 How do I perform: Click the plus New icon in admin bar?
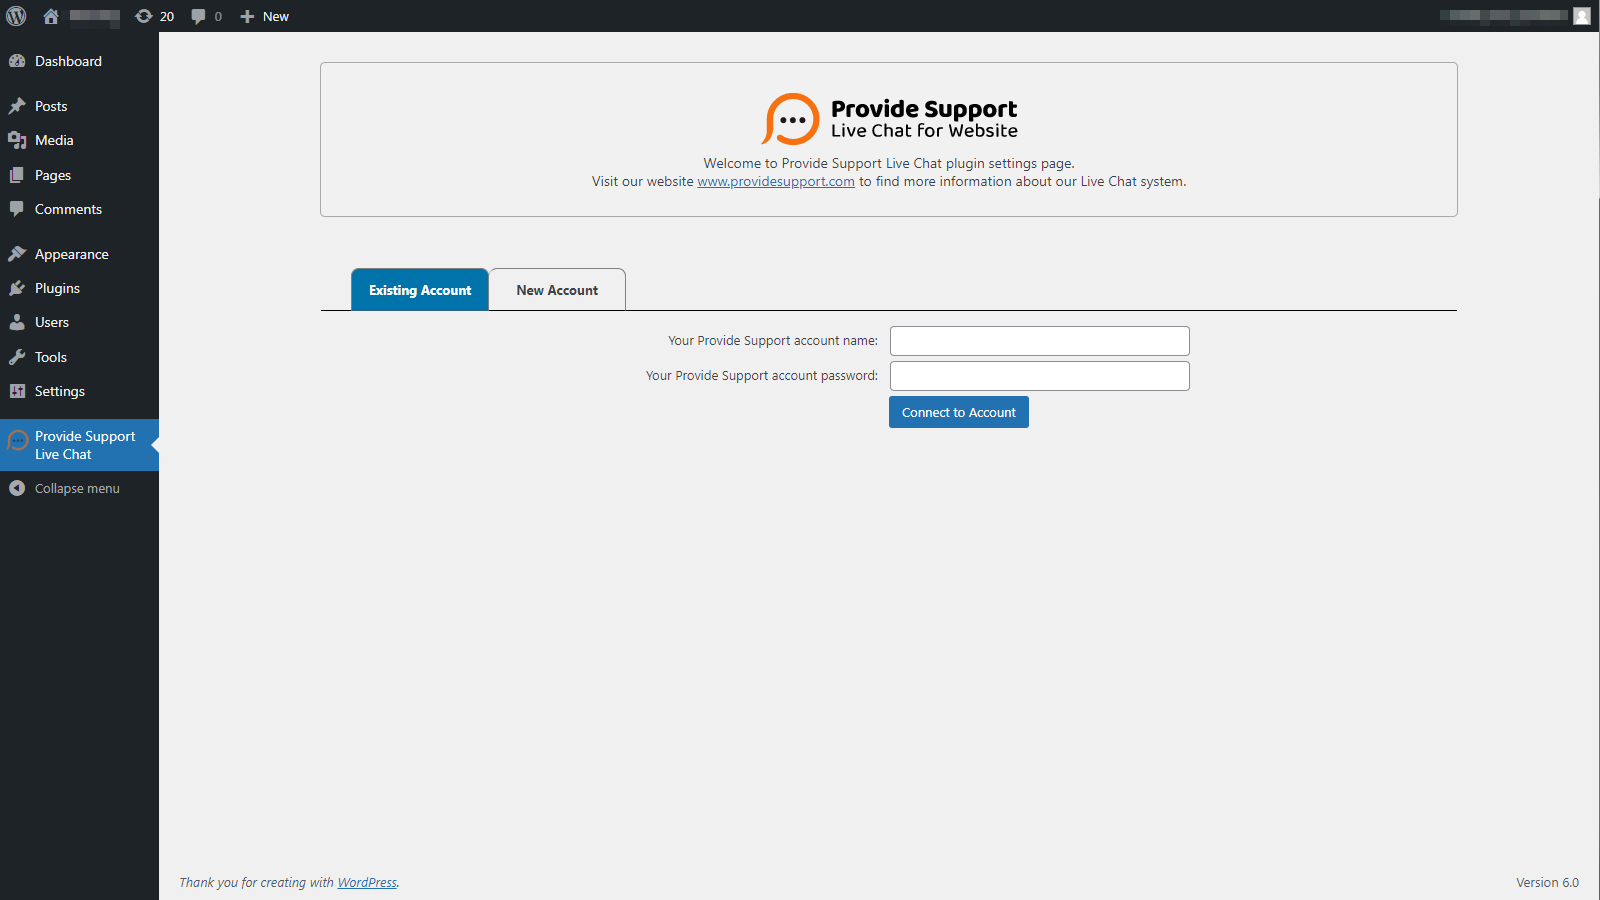pos(247,16)
